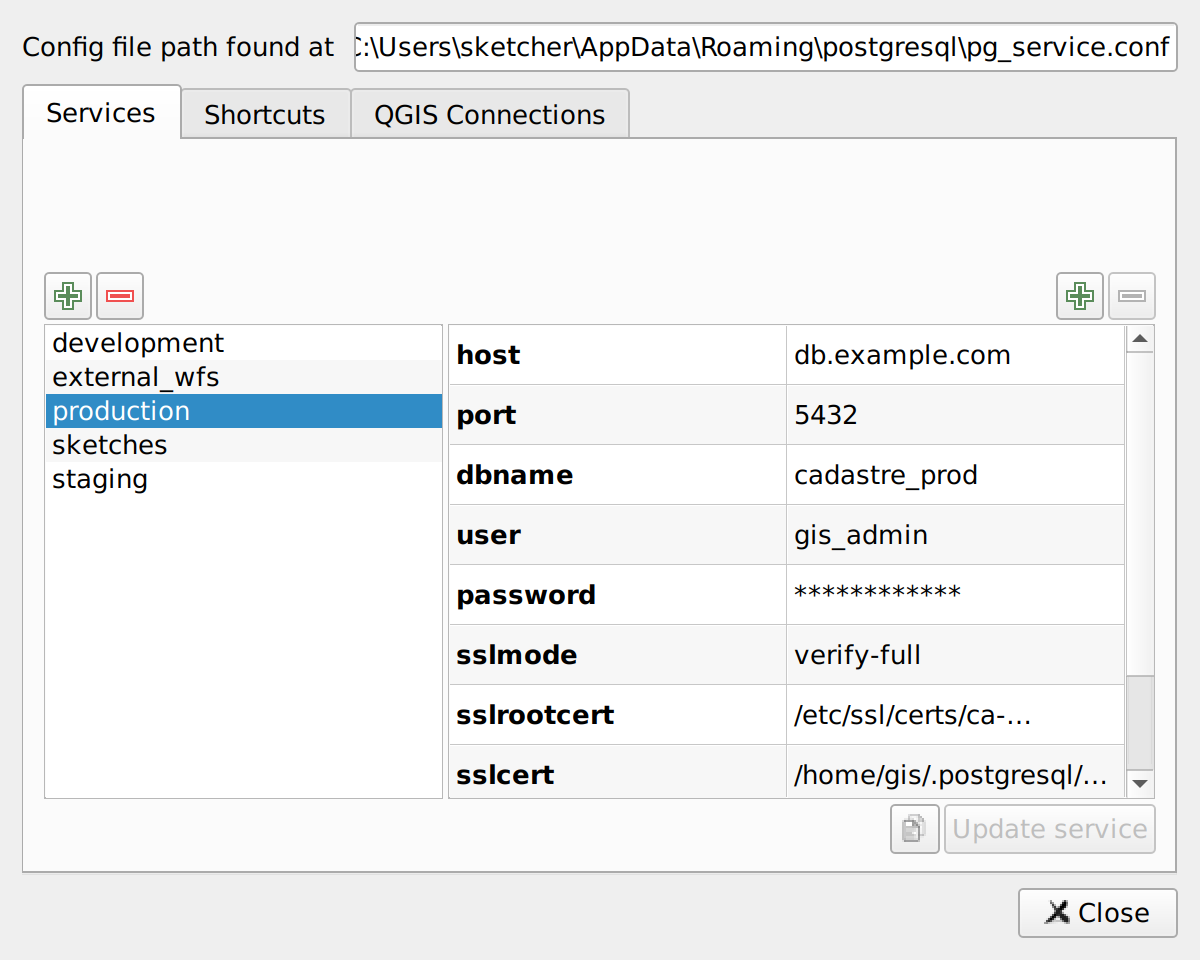Select the Services tab

pos(101,113)
